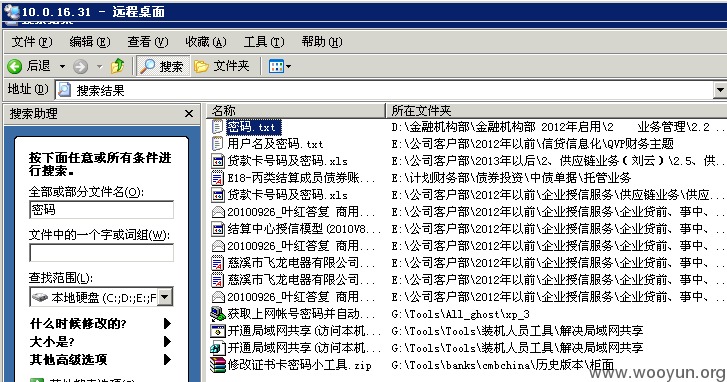Select the 密码.txt file icon
Screen dimensions: 727x382
tap(217, 127)
